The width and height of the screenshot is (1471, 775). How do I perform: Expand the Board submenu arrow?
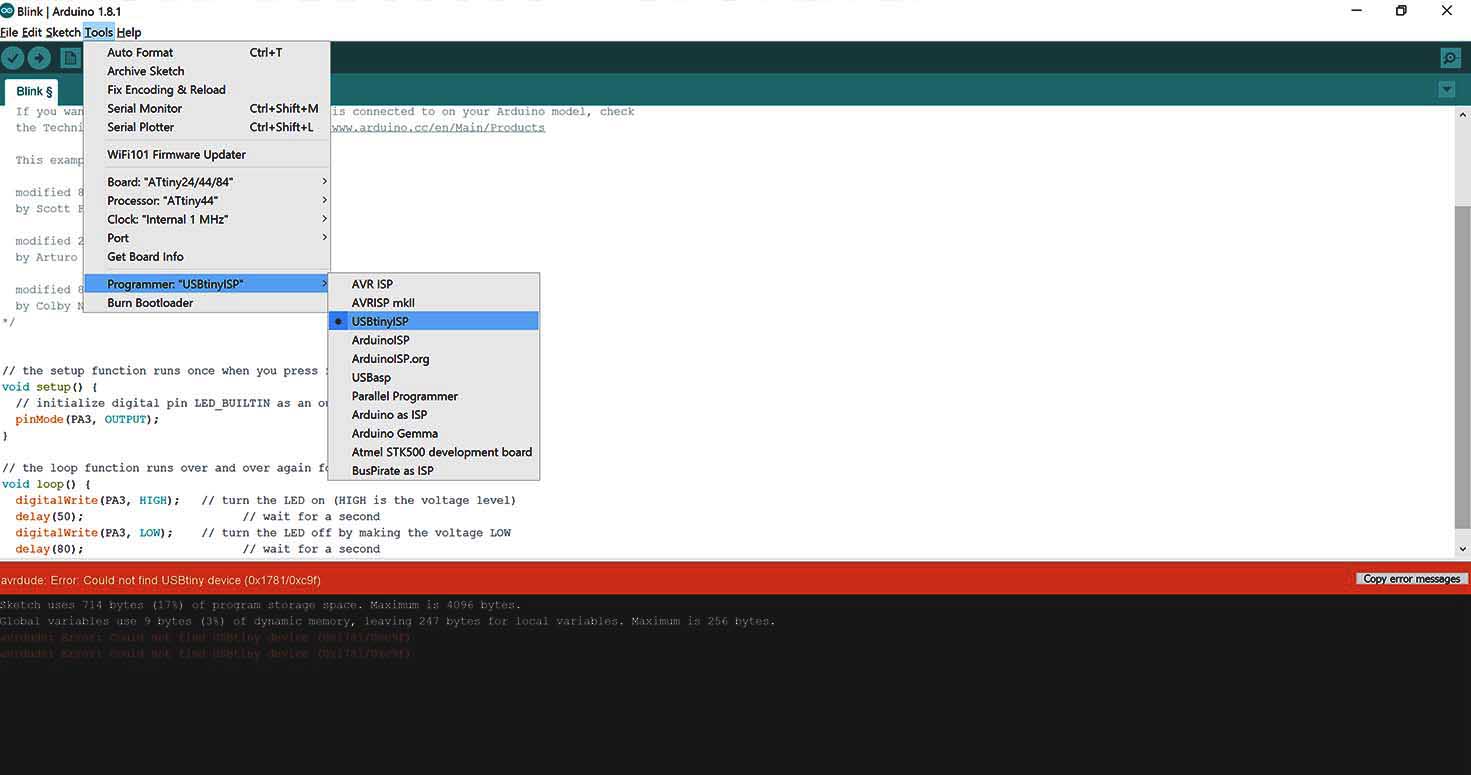324,181
